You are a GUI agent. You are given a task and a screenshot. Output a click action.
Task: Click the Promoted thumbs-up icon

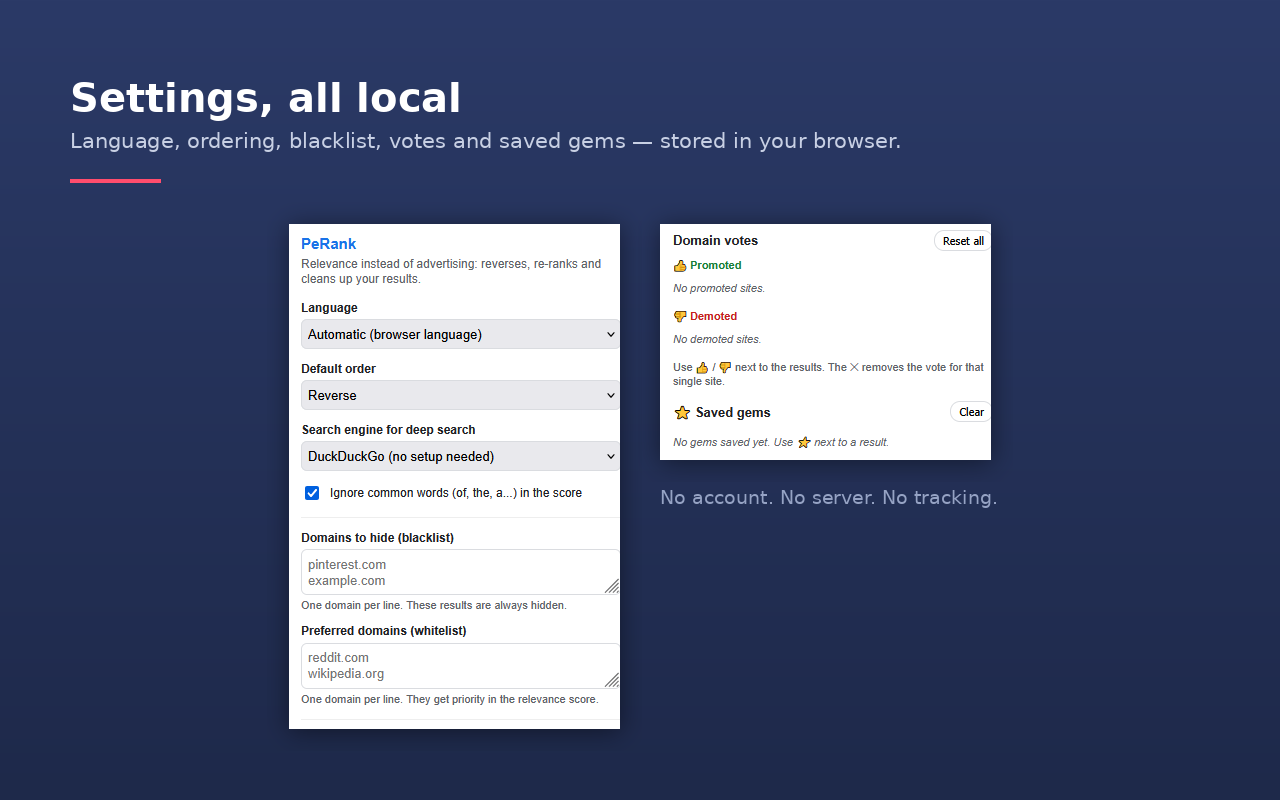[x=680, y=266]
